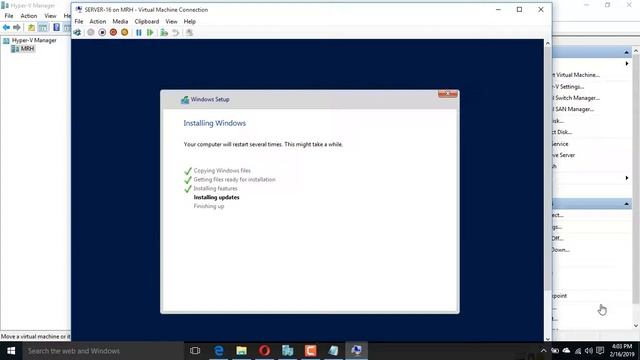Click the Virtual Machine Connection taskbar icon

pyautogui.click(x=356, y=351)
